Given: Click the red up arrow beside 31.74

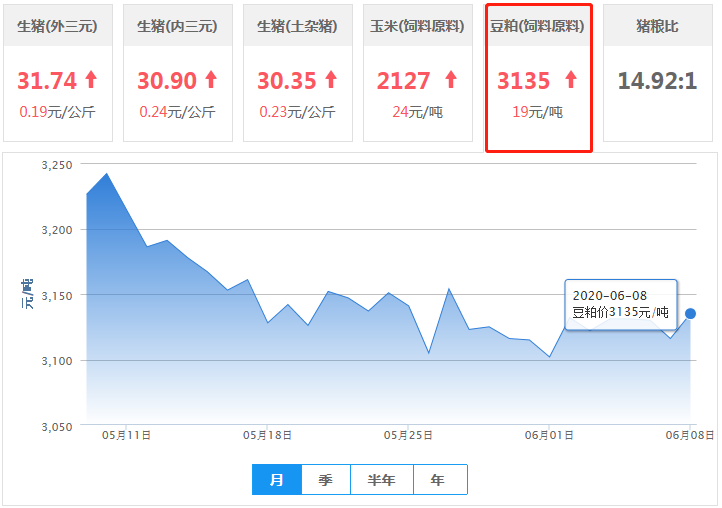Looking at the screenshot, I should point(91,80).
